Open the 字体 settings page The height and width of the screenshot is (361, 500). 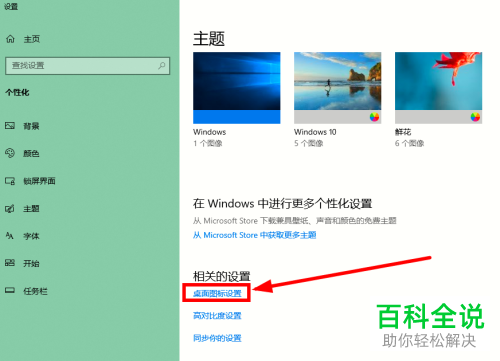tap(31, 236)
